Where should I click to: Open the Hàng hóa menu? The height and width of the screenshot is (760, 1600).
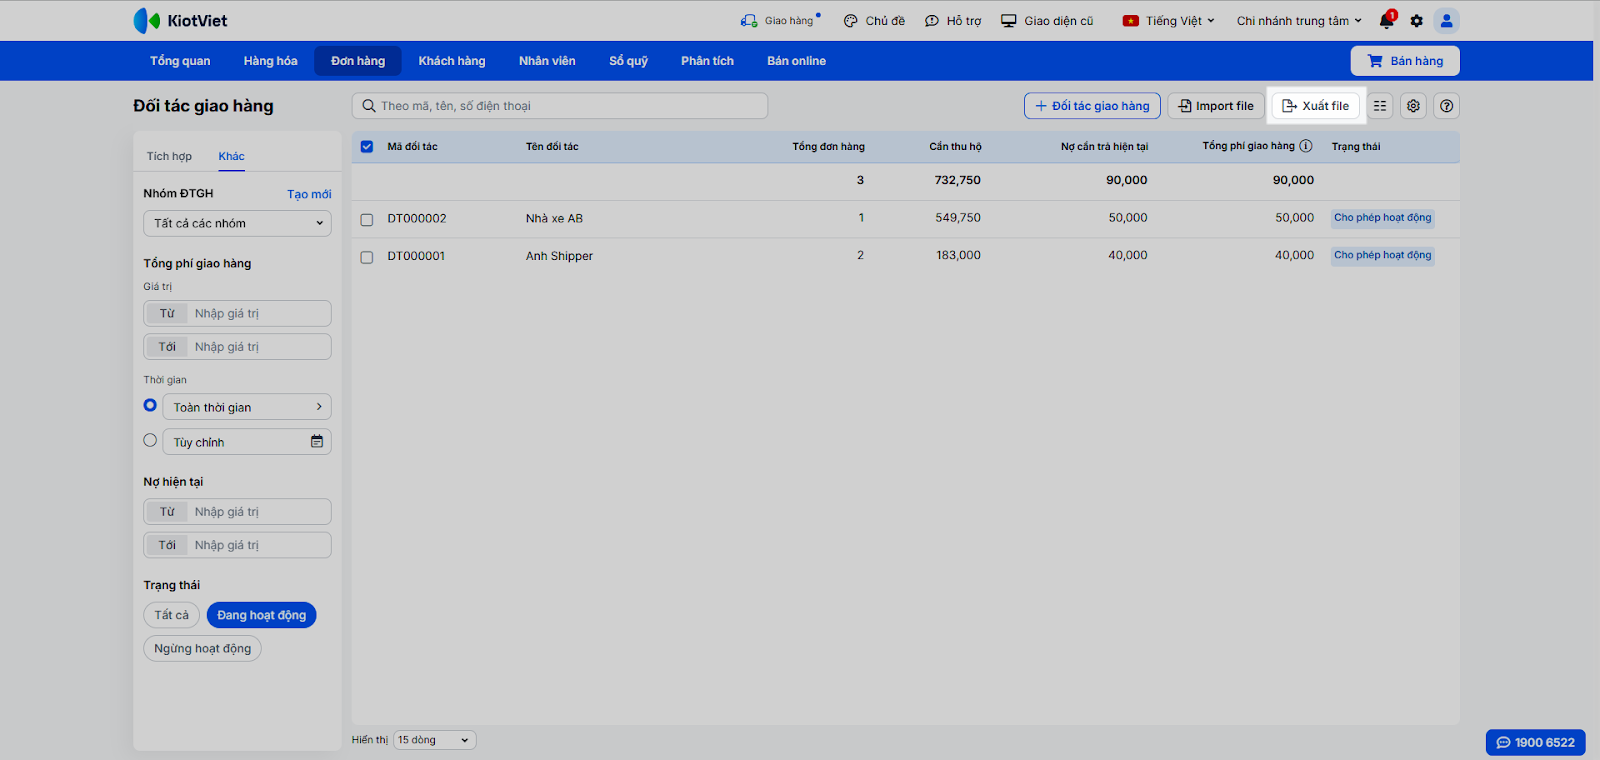(x=271, y=61)
